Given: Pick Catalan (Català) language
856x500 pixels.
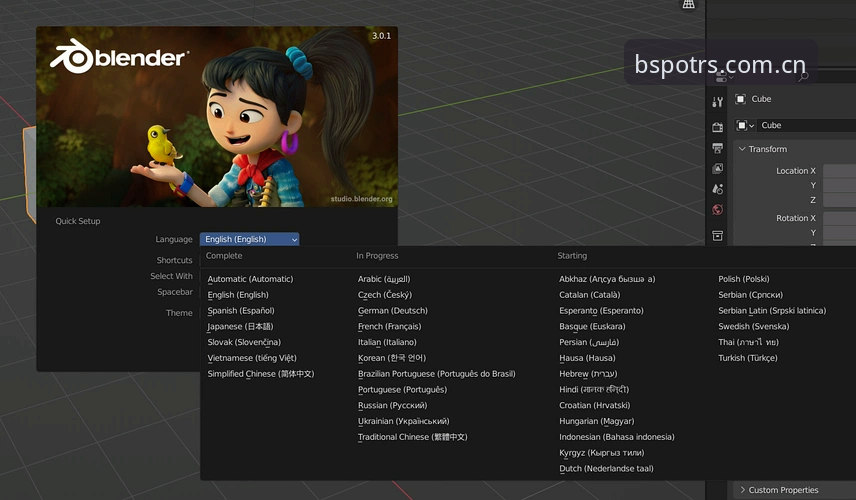Looking at the screenshot, I should tap(590, 295).
